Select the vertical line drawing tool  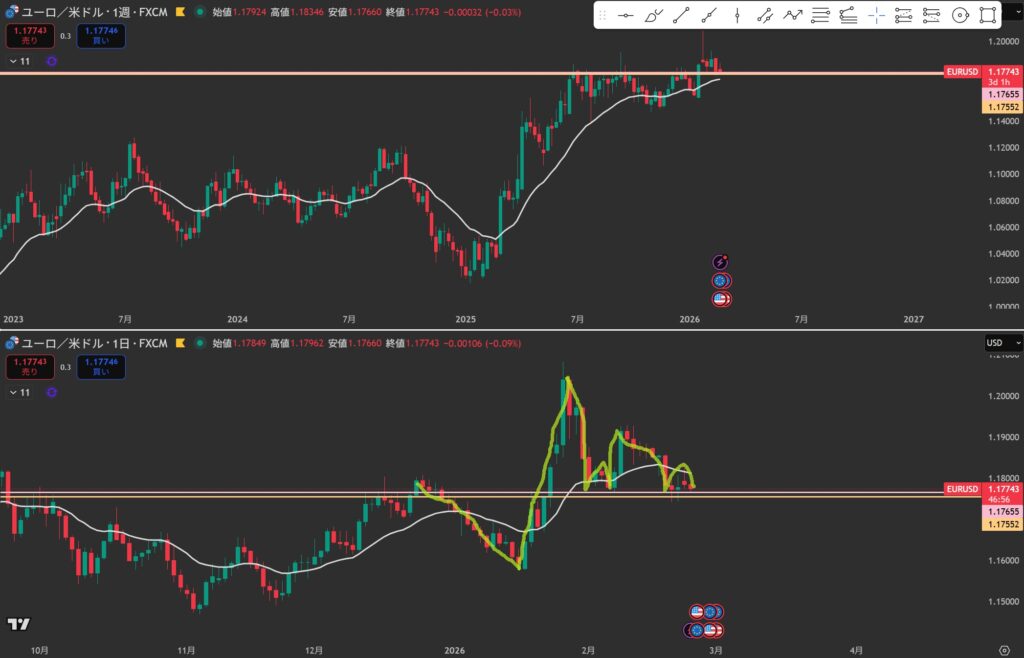coord(737,15)
